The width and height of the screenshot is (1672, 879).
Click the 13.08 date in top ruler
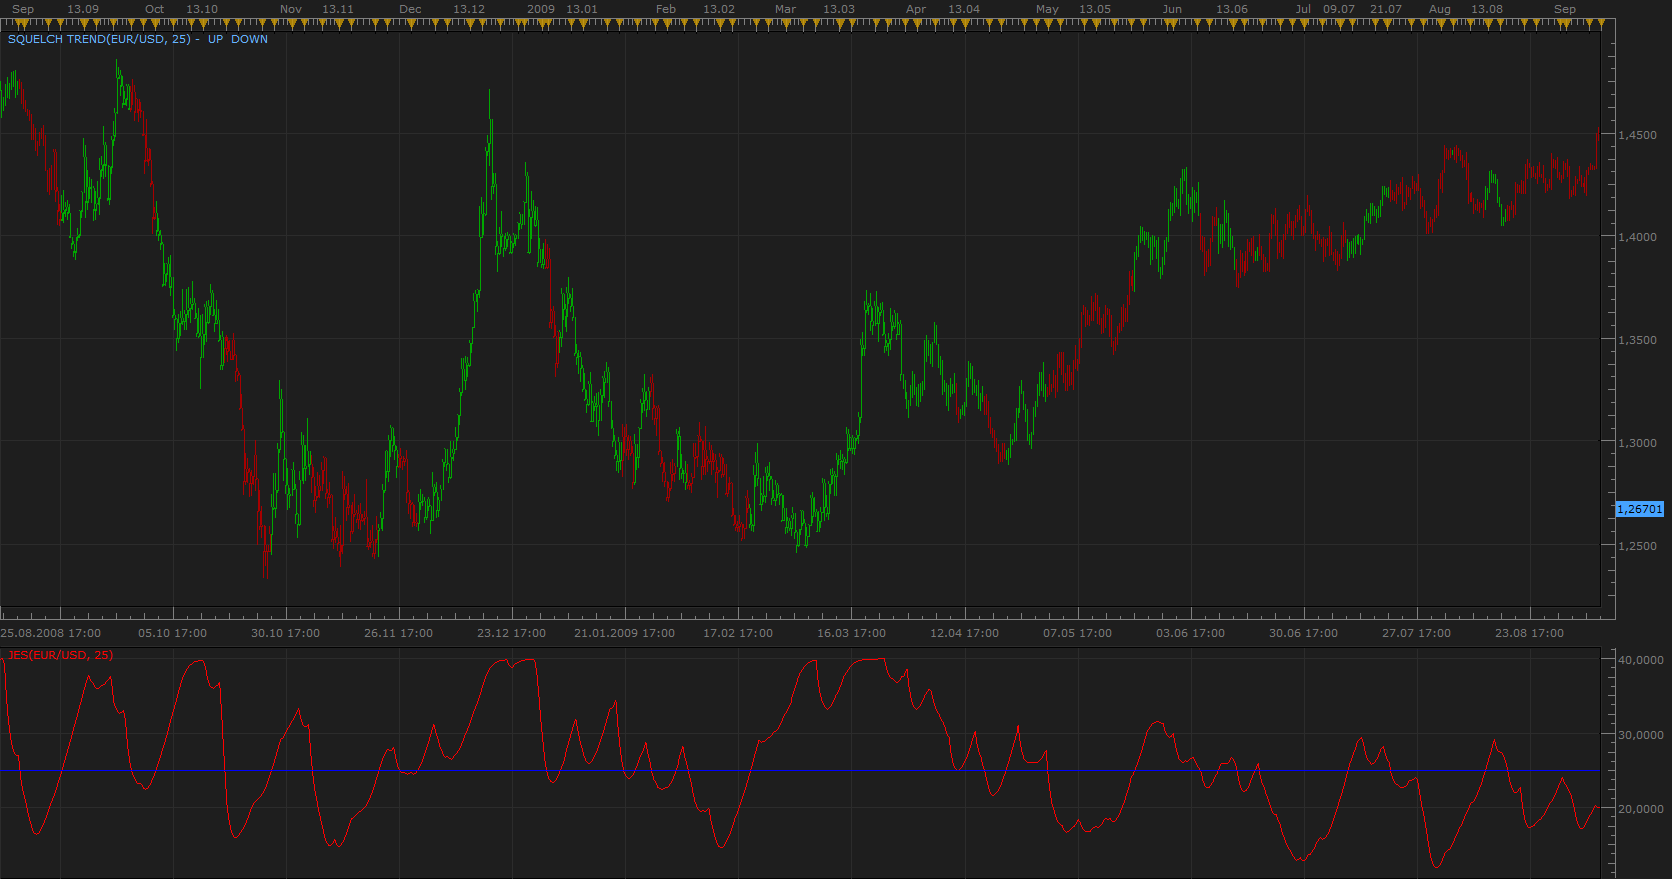click(1487, 9)
